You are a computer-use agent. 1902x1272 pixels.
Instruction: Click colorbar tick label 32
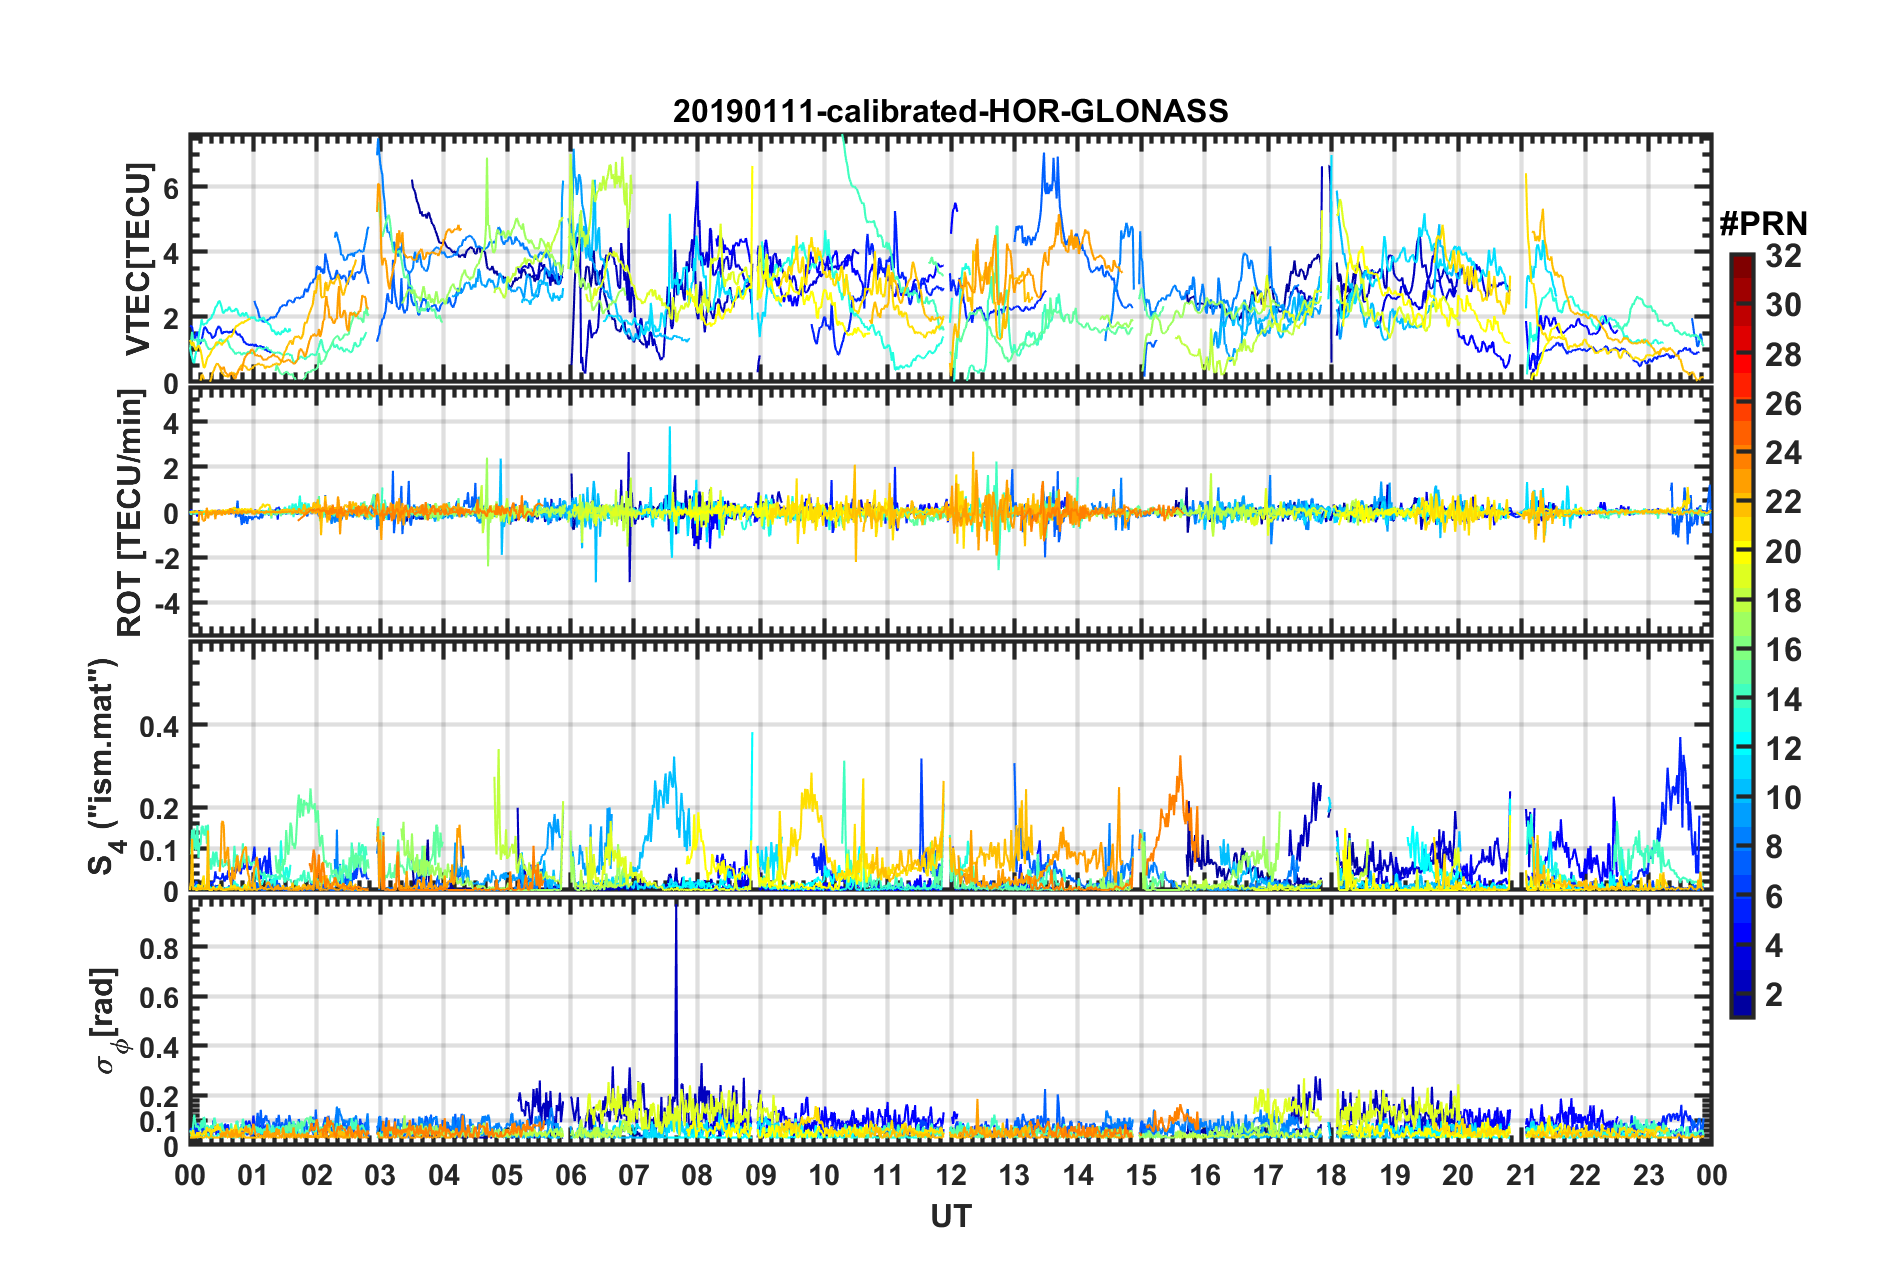click(1783, 256)
